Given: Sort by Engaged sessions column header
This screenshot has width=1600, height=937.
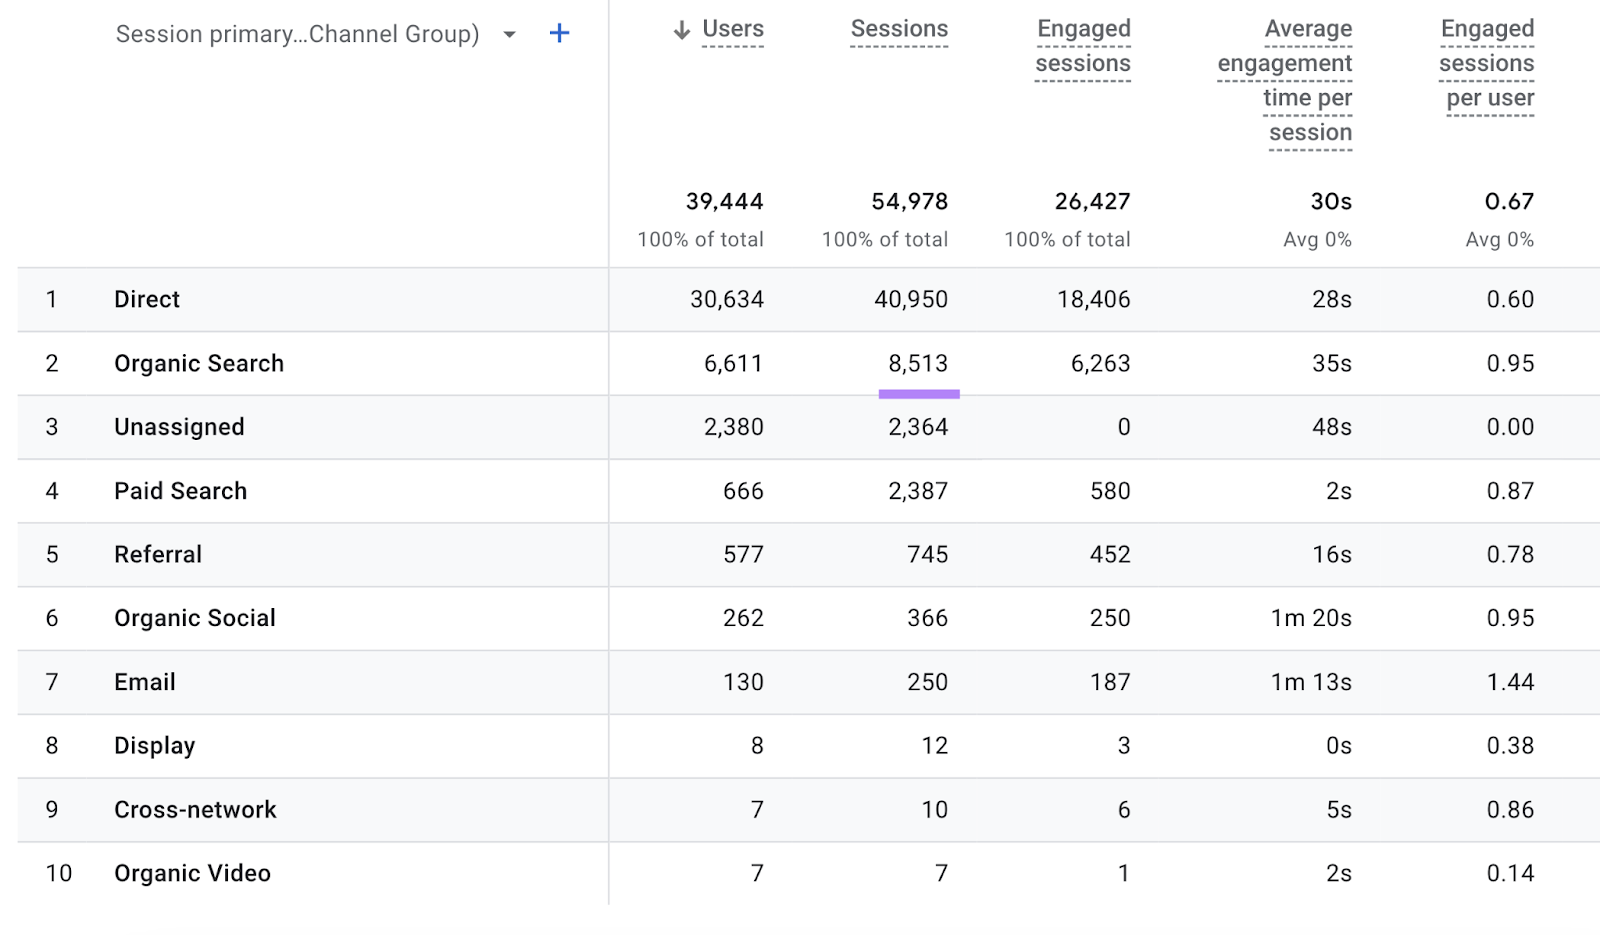Looking at the screenshot, I should (1082, 46).
